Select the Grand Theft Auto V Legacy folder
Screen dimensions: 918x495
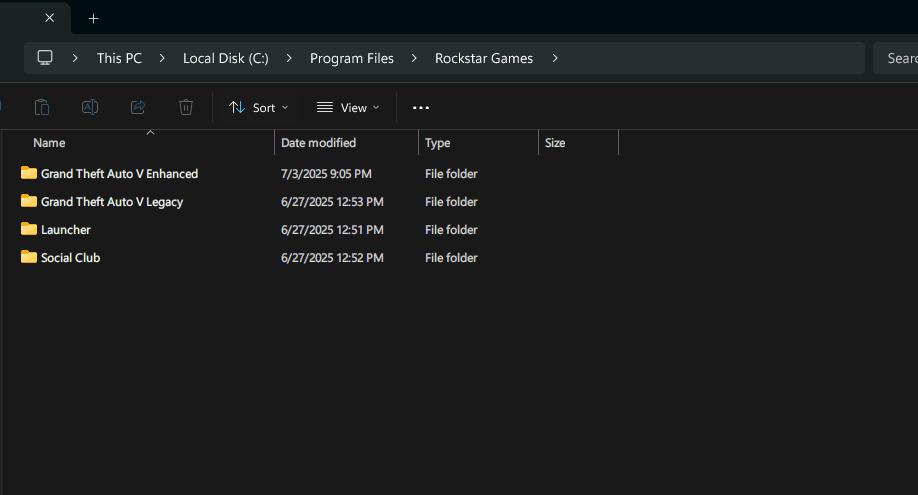point(111,202)
